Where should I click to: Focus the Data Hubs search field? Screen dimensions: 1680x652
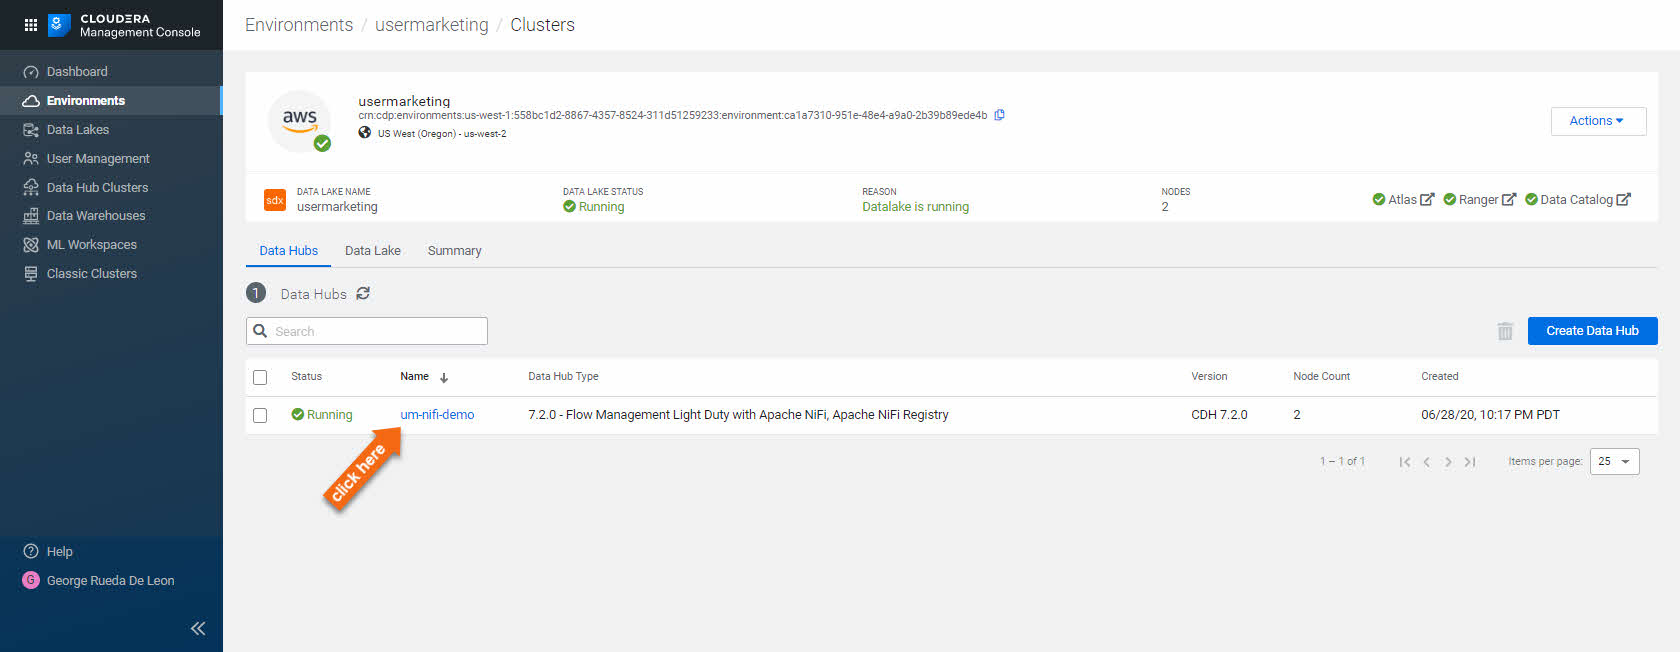[367, 331]
